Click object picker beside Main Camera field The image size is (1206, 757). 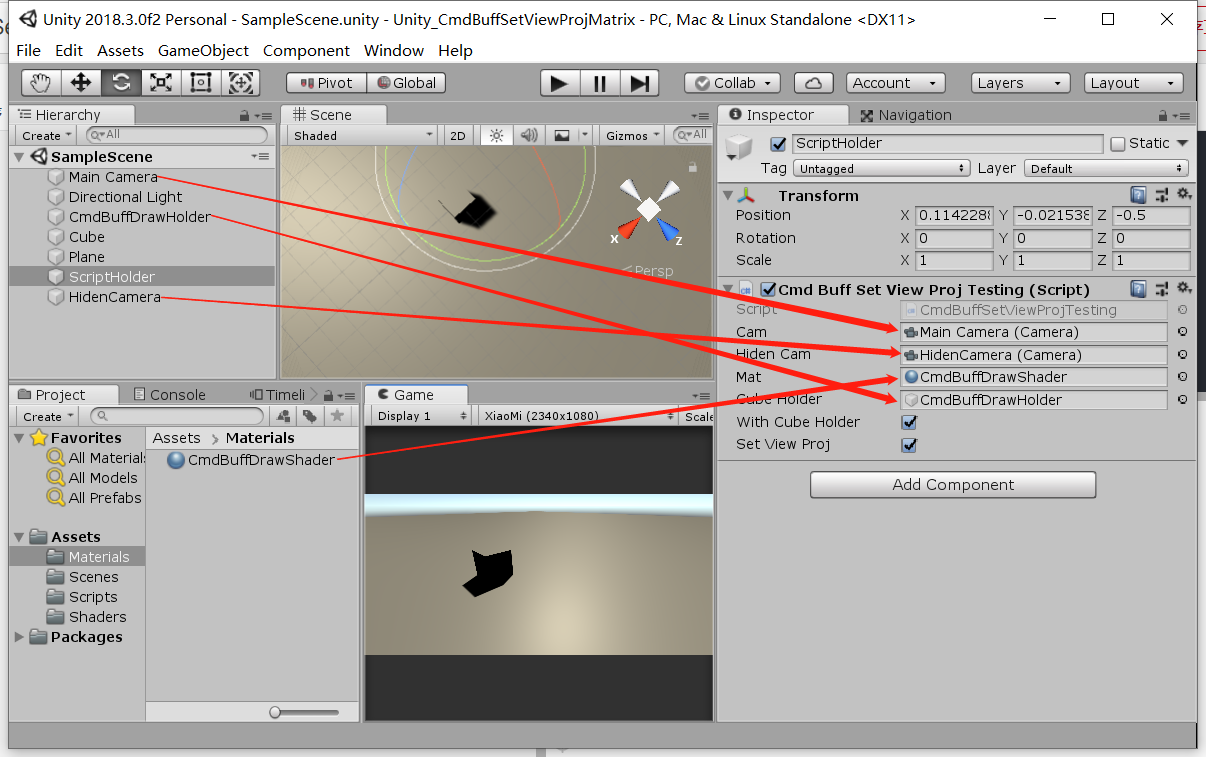[1182, 333]
